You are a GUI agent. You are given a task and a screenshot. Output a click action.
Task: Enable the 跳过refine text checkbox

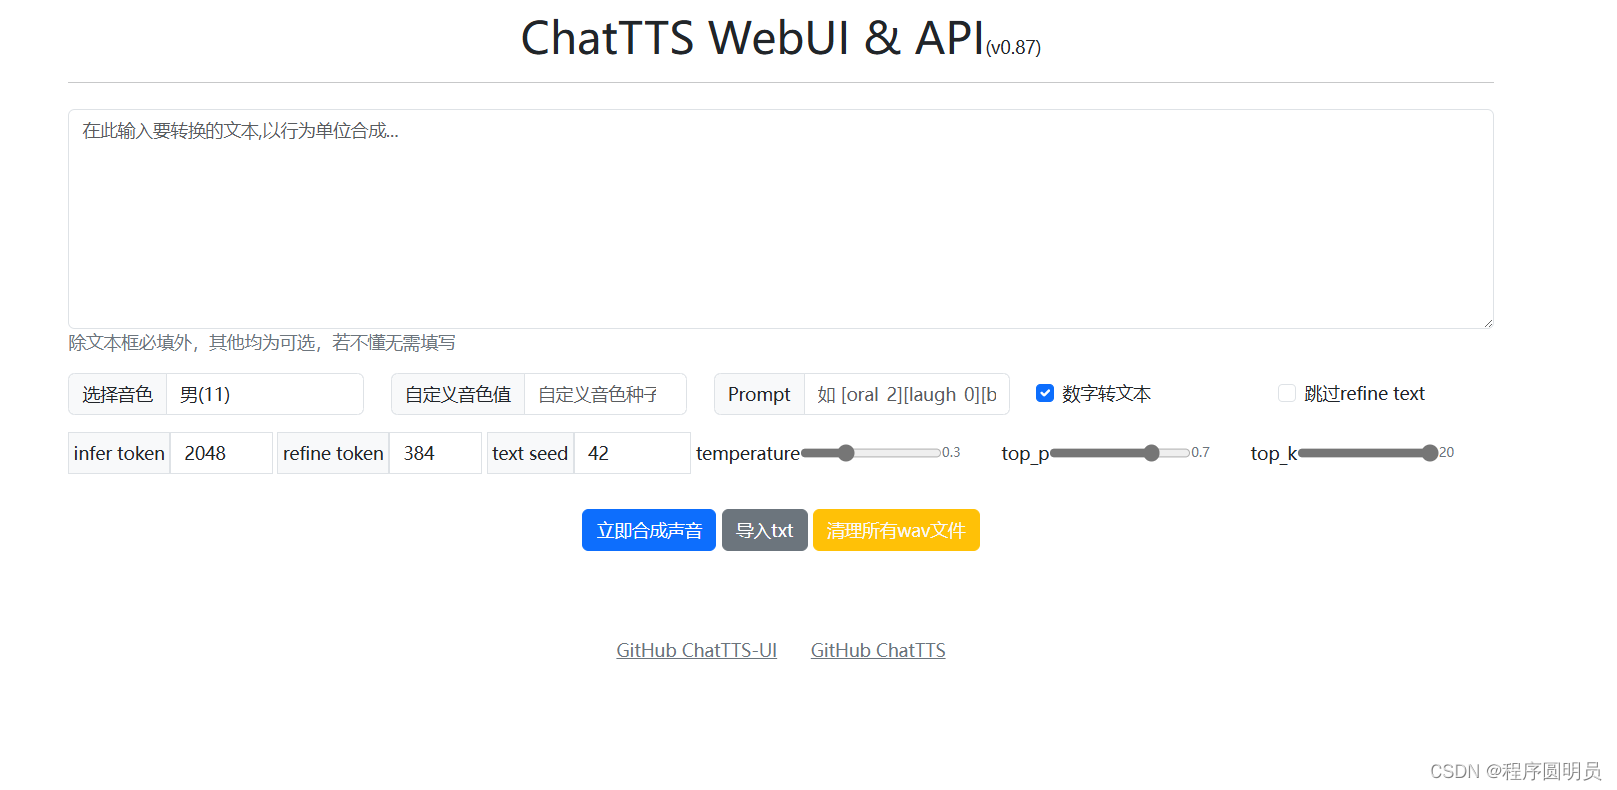pyautogui.click(x=1287, y=393)
